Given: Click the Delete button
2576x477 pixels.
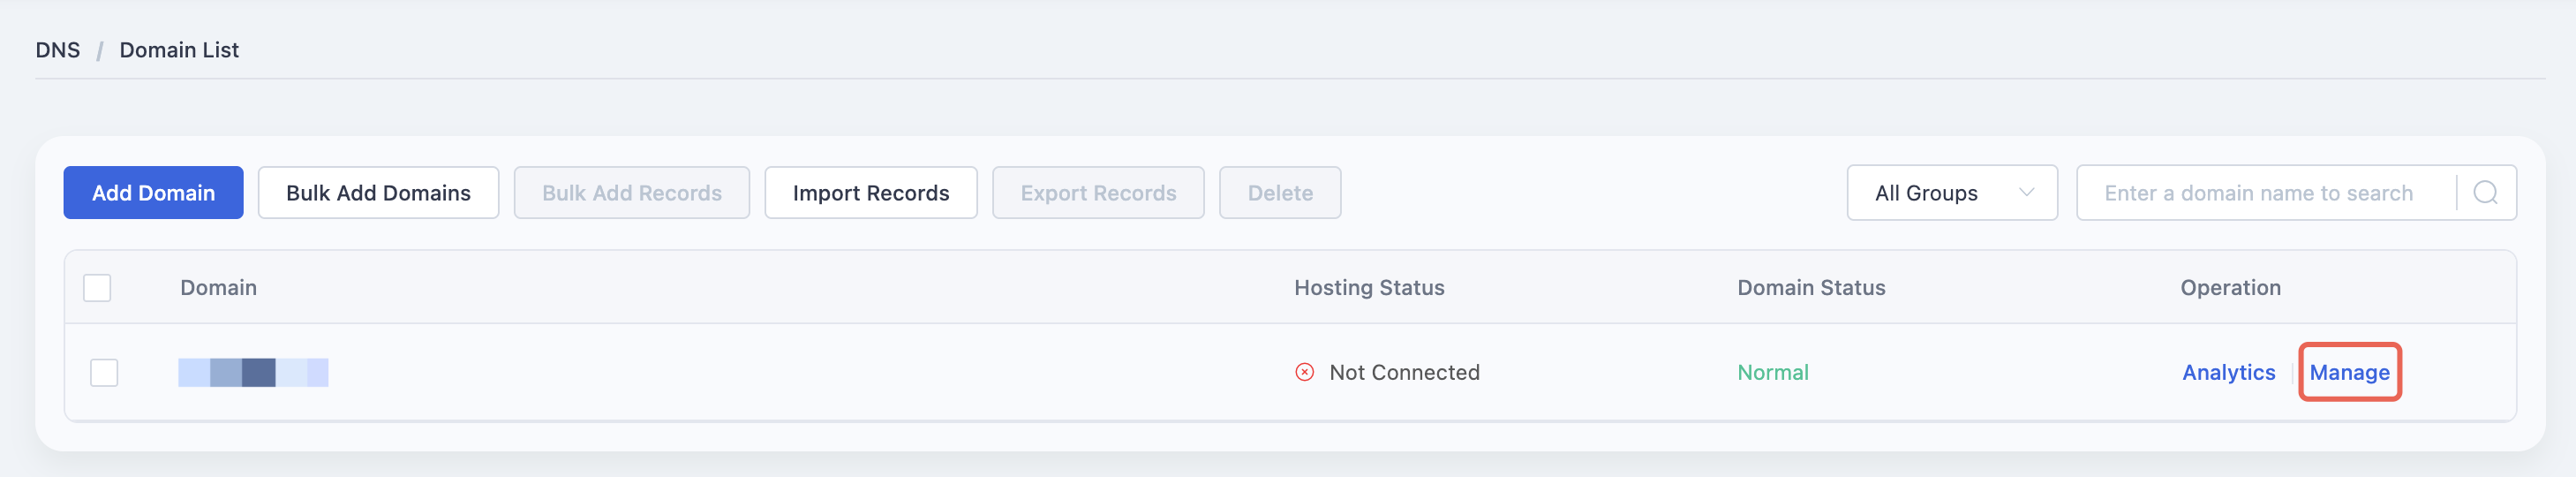Looking at the screenshot, I should [x=1280, y=193].
